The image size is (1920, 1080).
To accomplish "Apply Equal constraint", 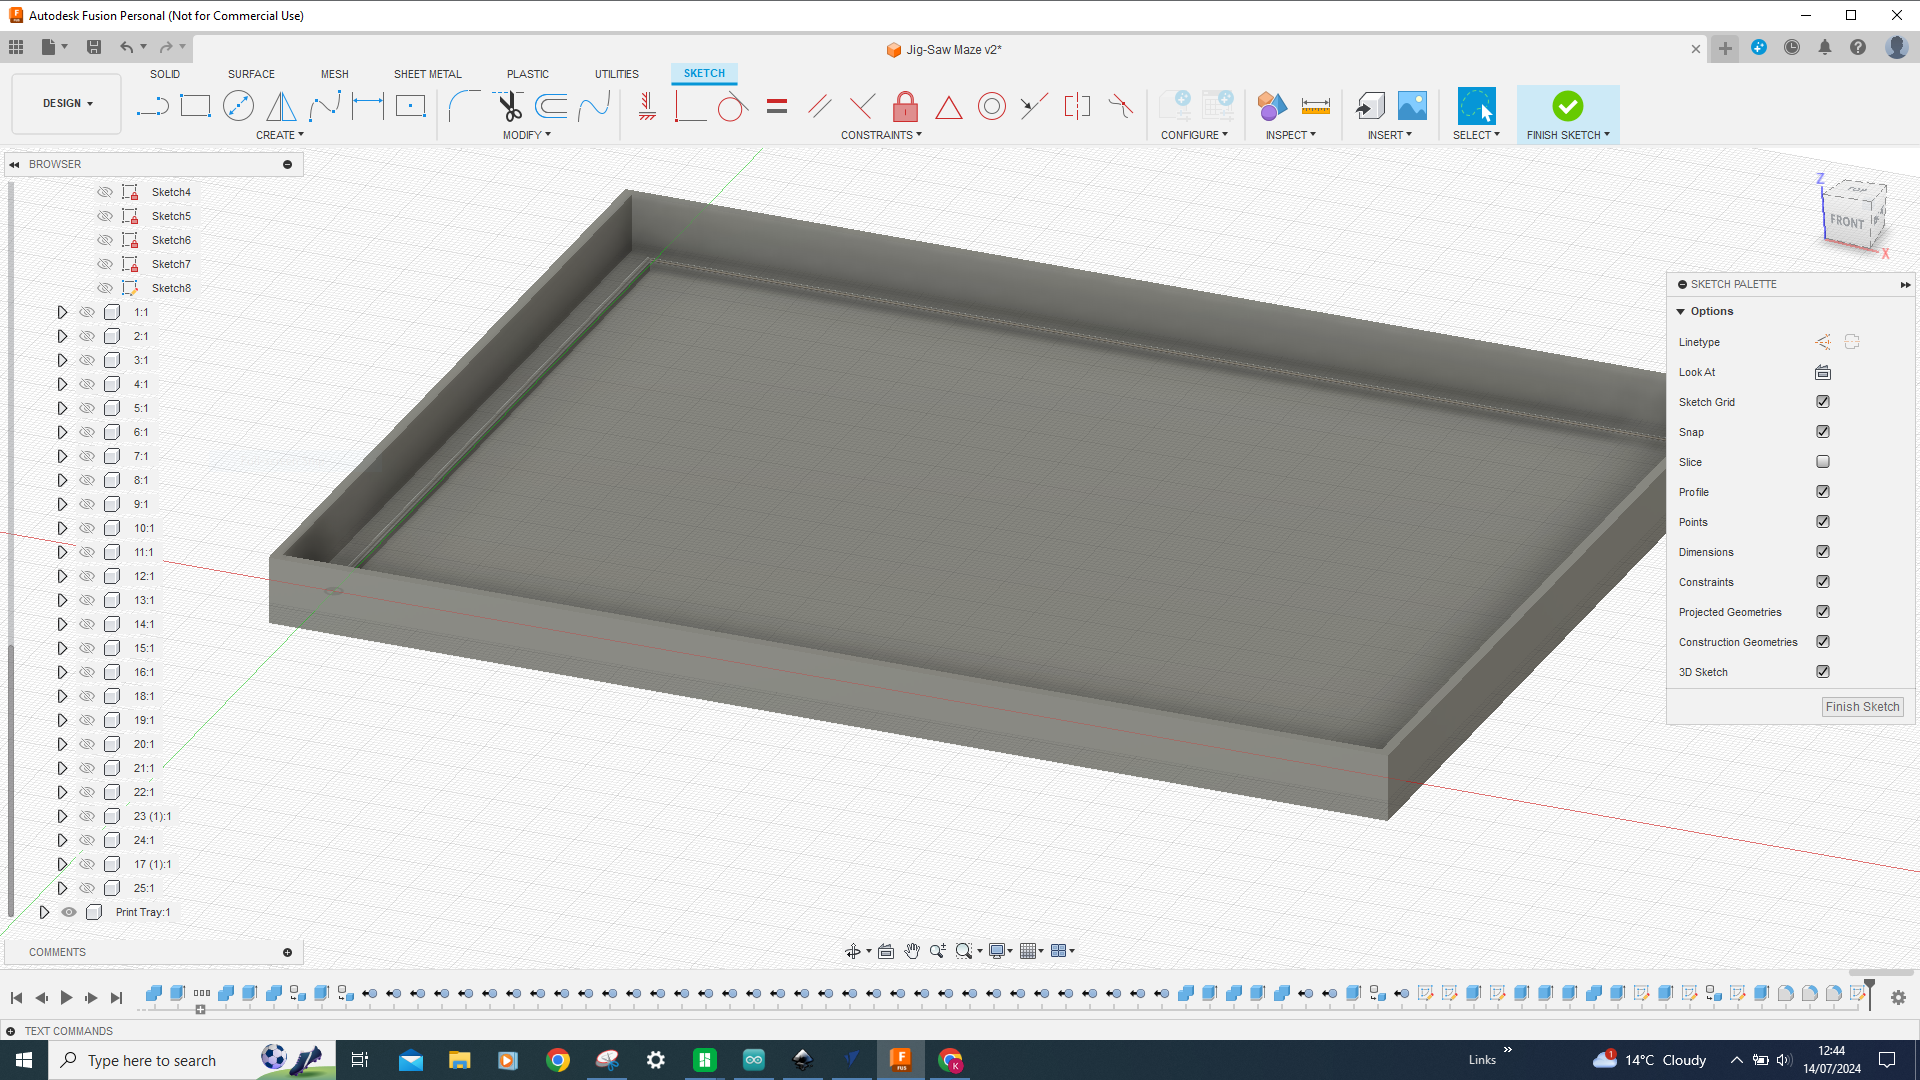I will 777,106.
